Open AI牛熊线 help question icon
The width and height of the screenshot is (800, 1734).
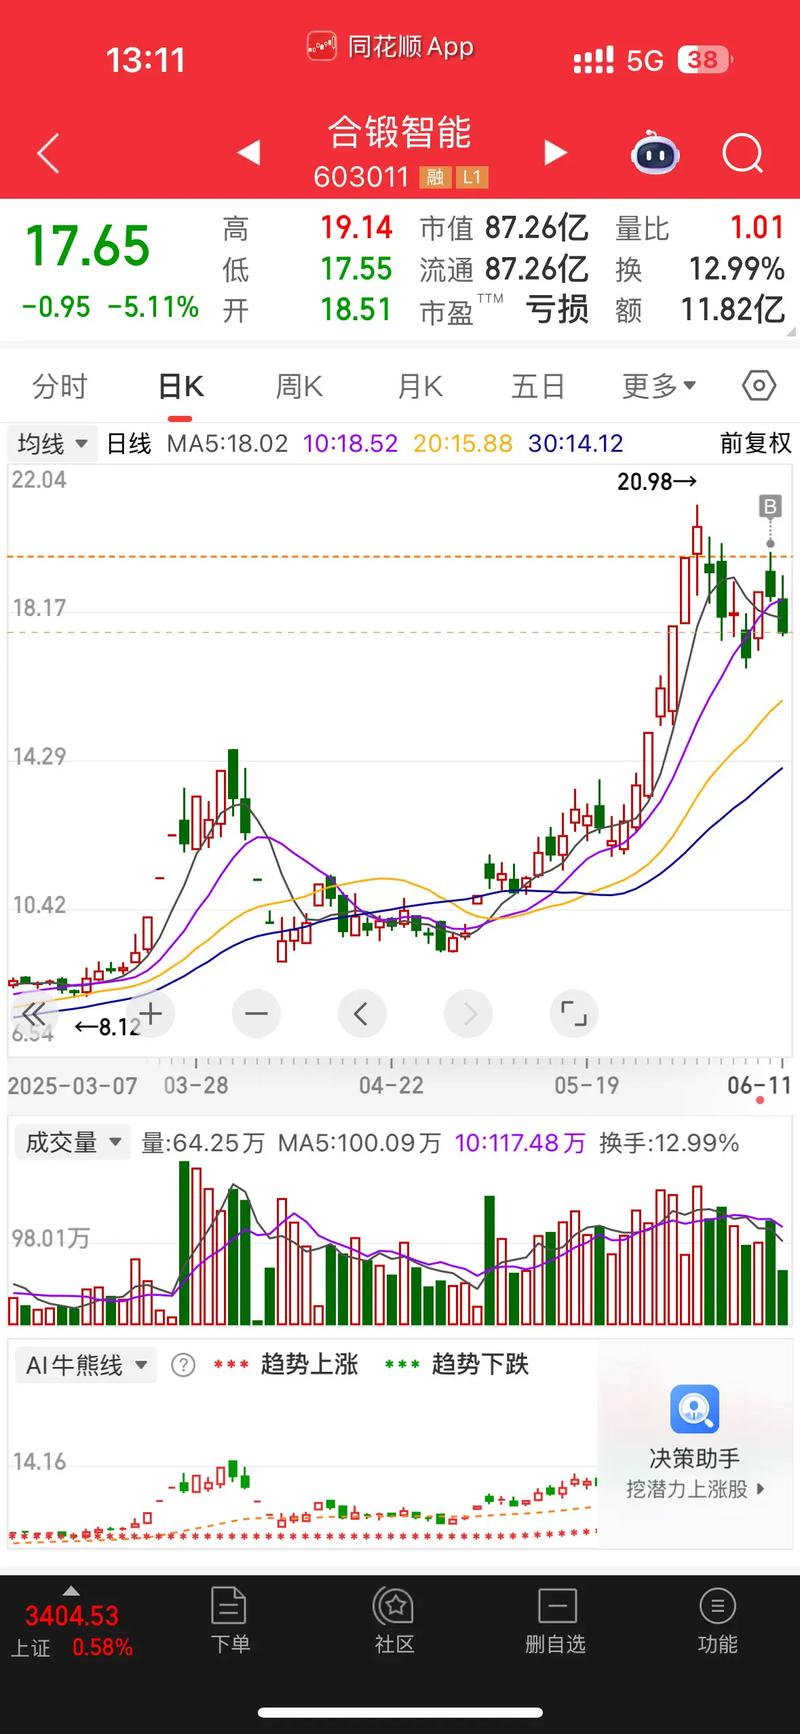click(x=183, y=1365)
